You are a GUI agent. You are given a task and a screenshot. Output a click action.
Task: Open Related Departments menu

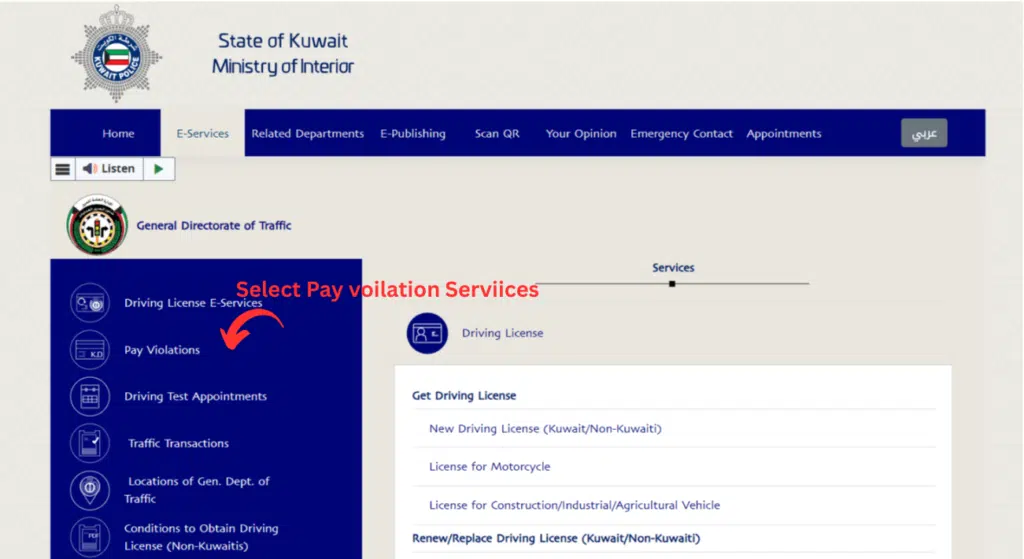308,133
